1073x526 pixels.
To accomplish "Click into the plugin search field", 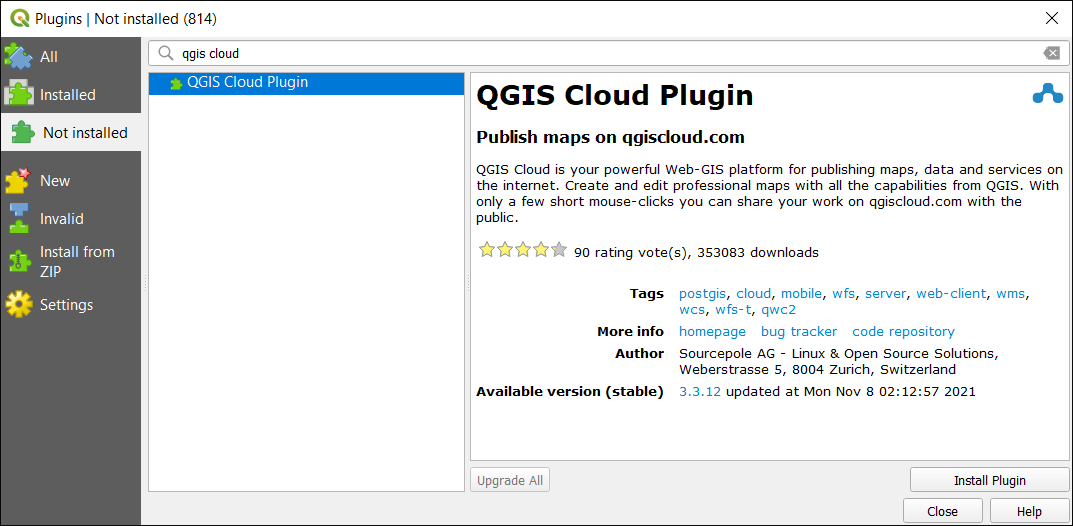I will tap(609, 53).
